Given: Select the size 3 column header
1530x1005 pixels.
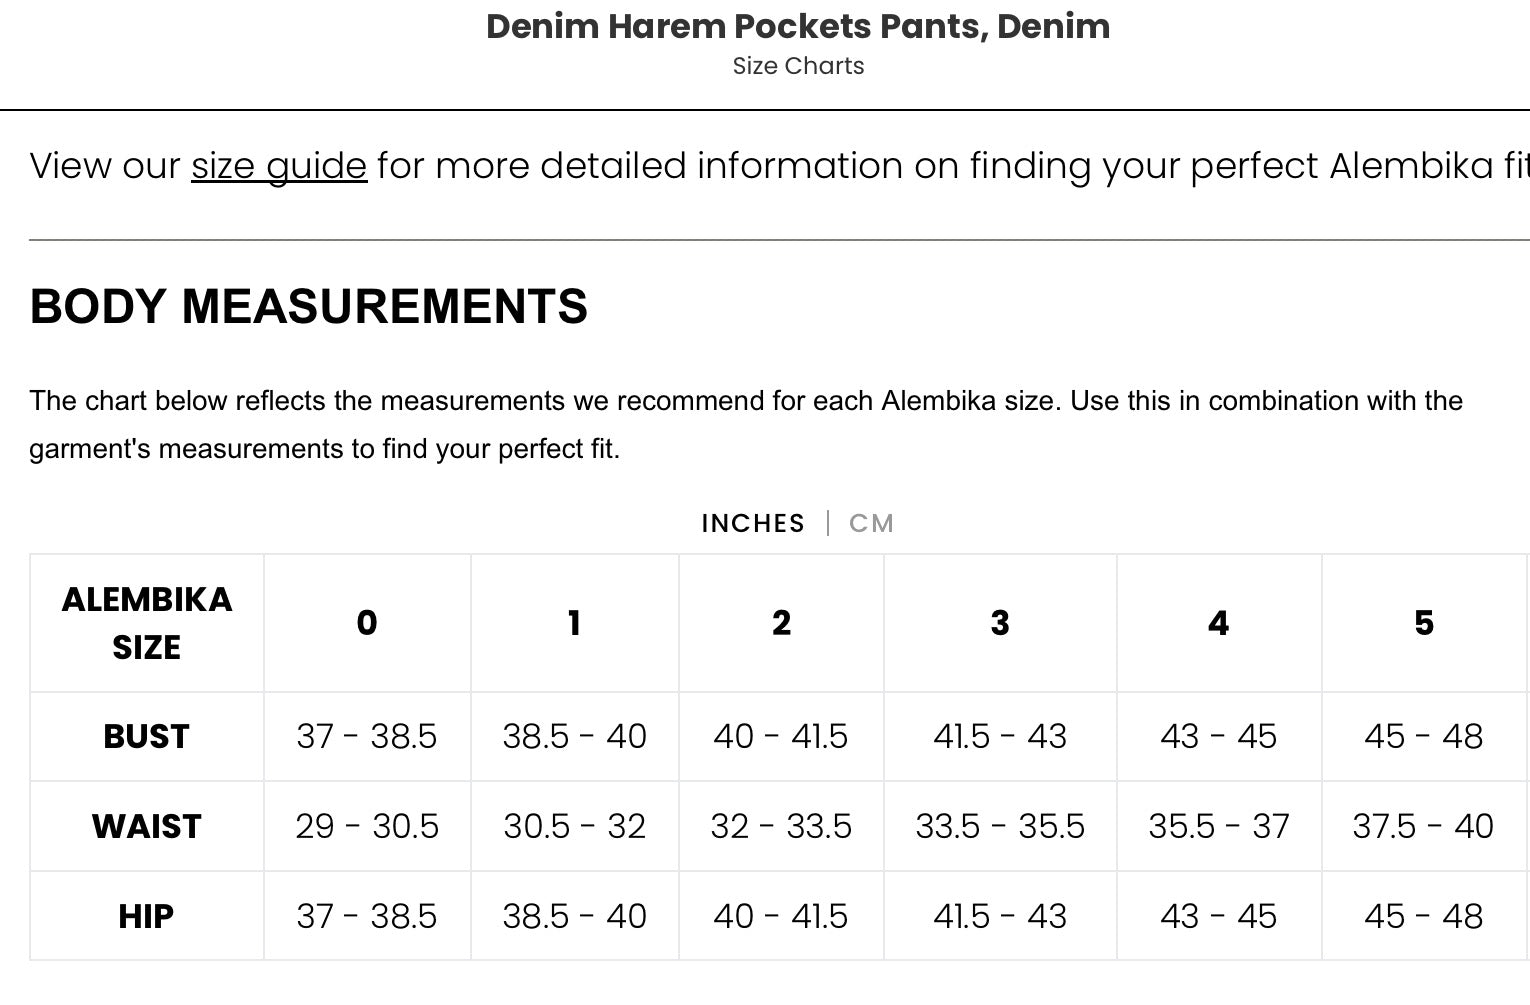Looking at the screenshot, I should (x=1000, y=623).
